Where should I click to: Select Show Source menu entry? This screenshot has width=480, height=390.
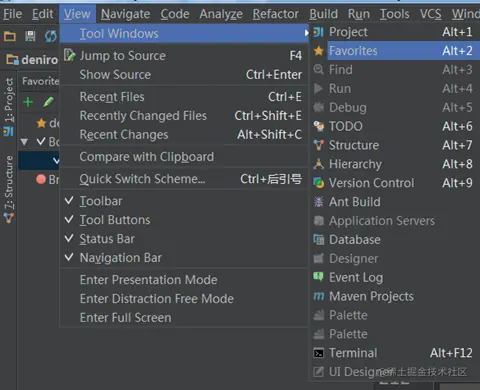point(184,75)
